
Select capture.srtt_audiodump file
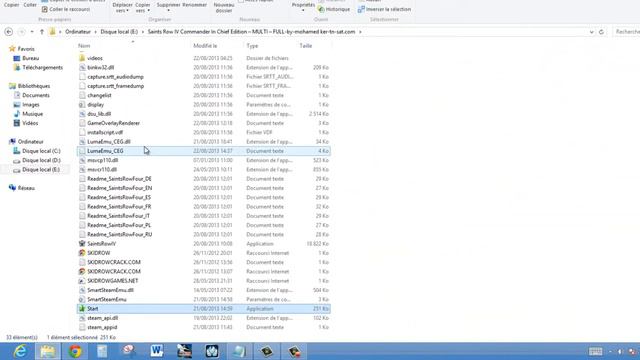click(x=115, y=77)
